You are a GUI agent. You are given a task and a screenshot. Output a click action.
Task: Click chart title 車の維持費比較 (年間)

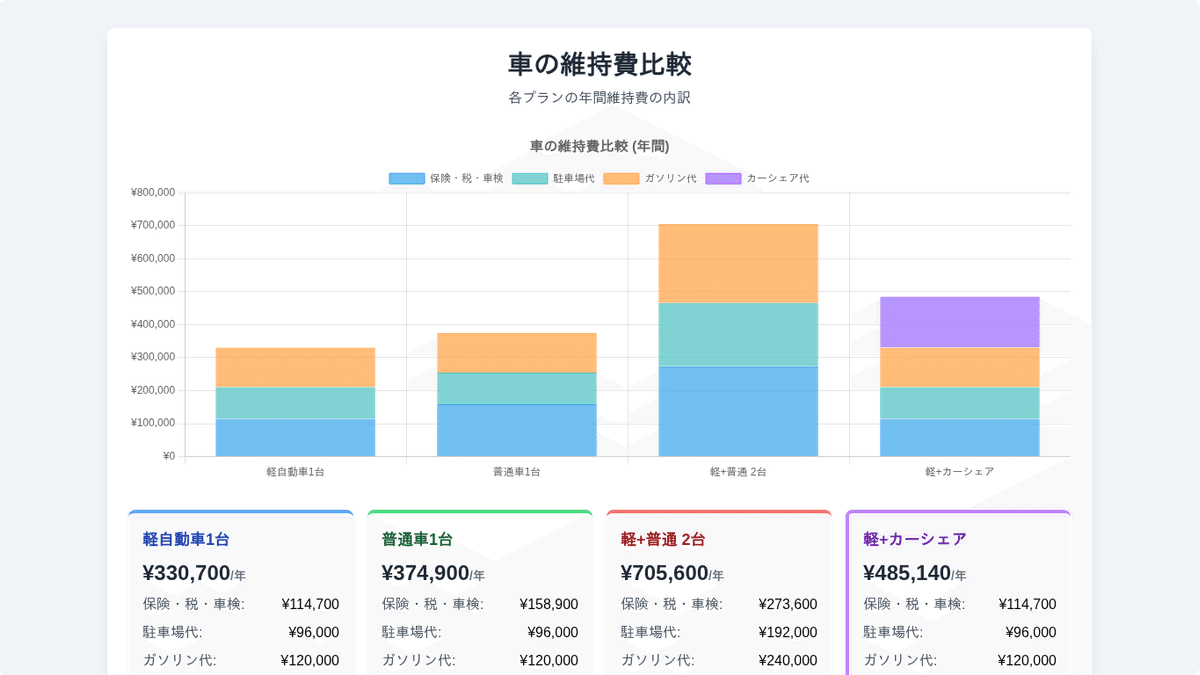point(599,146)
